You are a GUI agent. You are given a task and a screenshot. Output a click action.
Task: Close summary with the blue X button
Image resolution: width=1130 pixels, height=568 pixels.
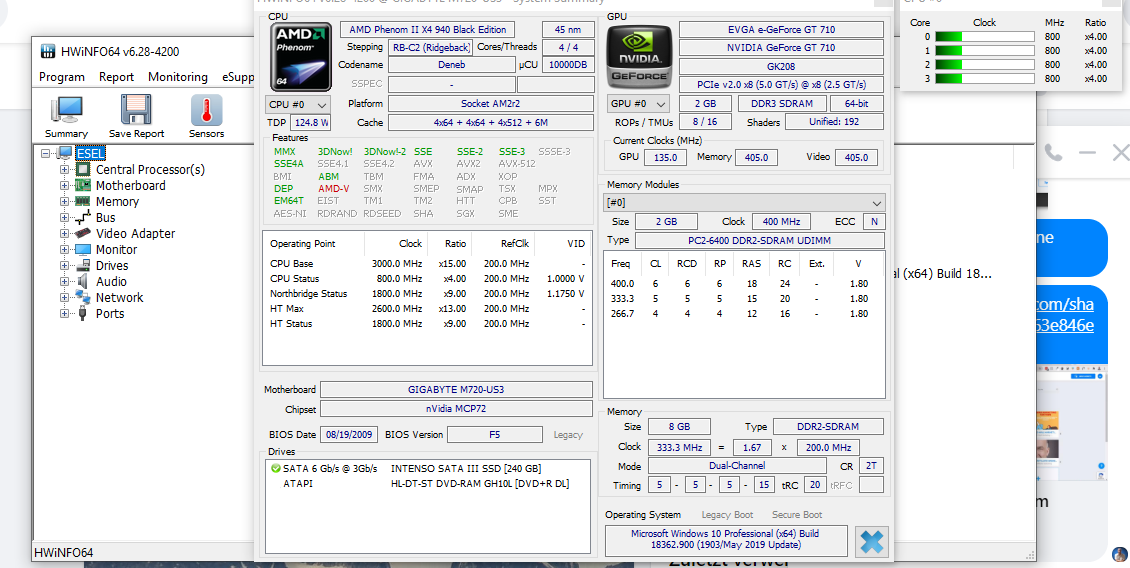tap(871, 541)
